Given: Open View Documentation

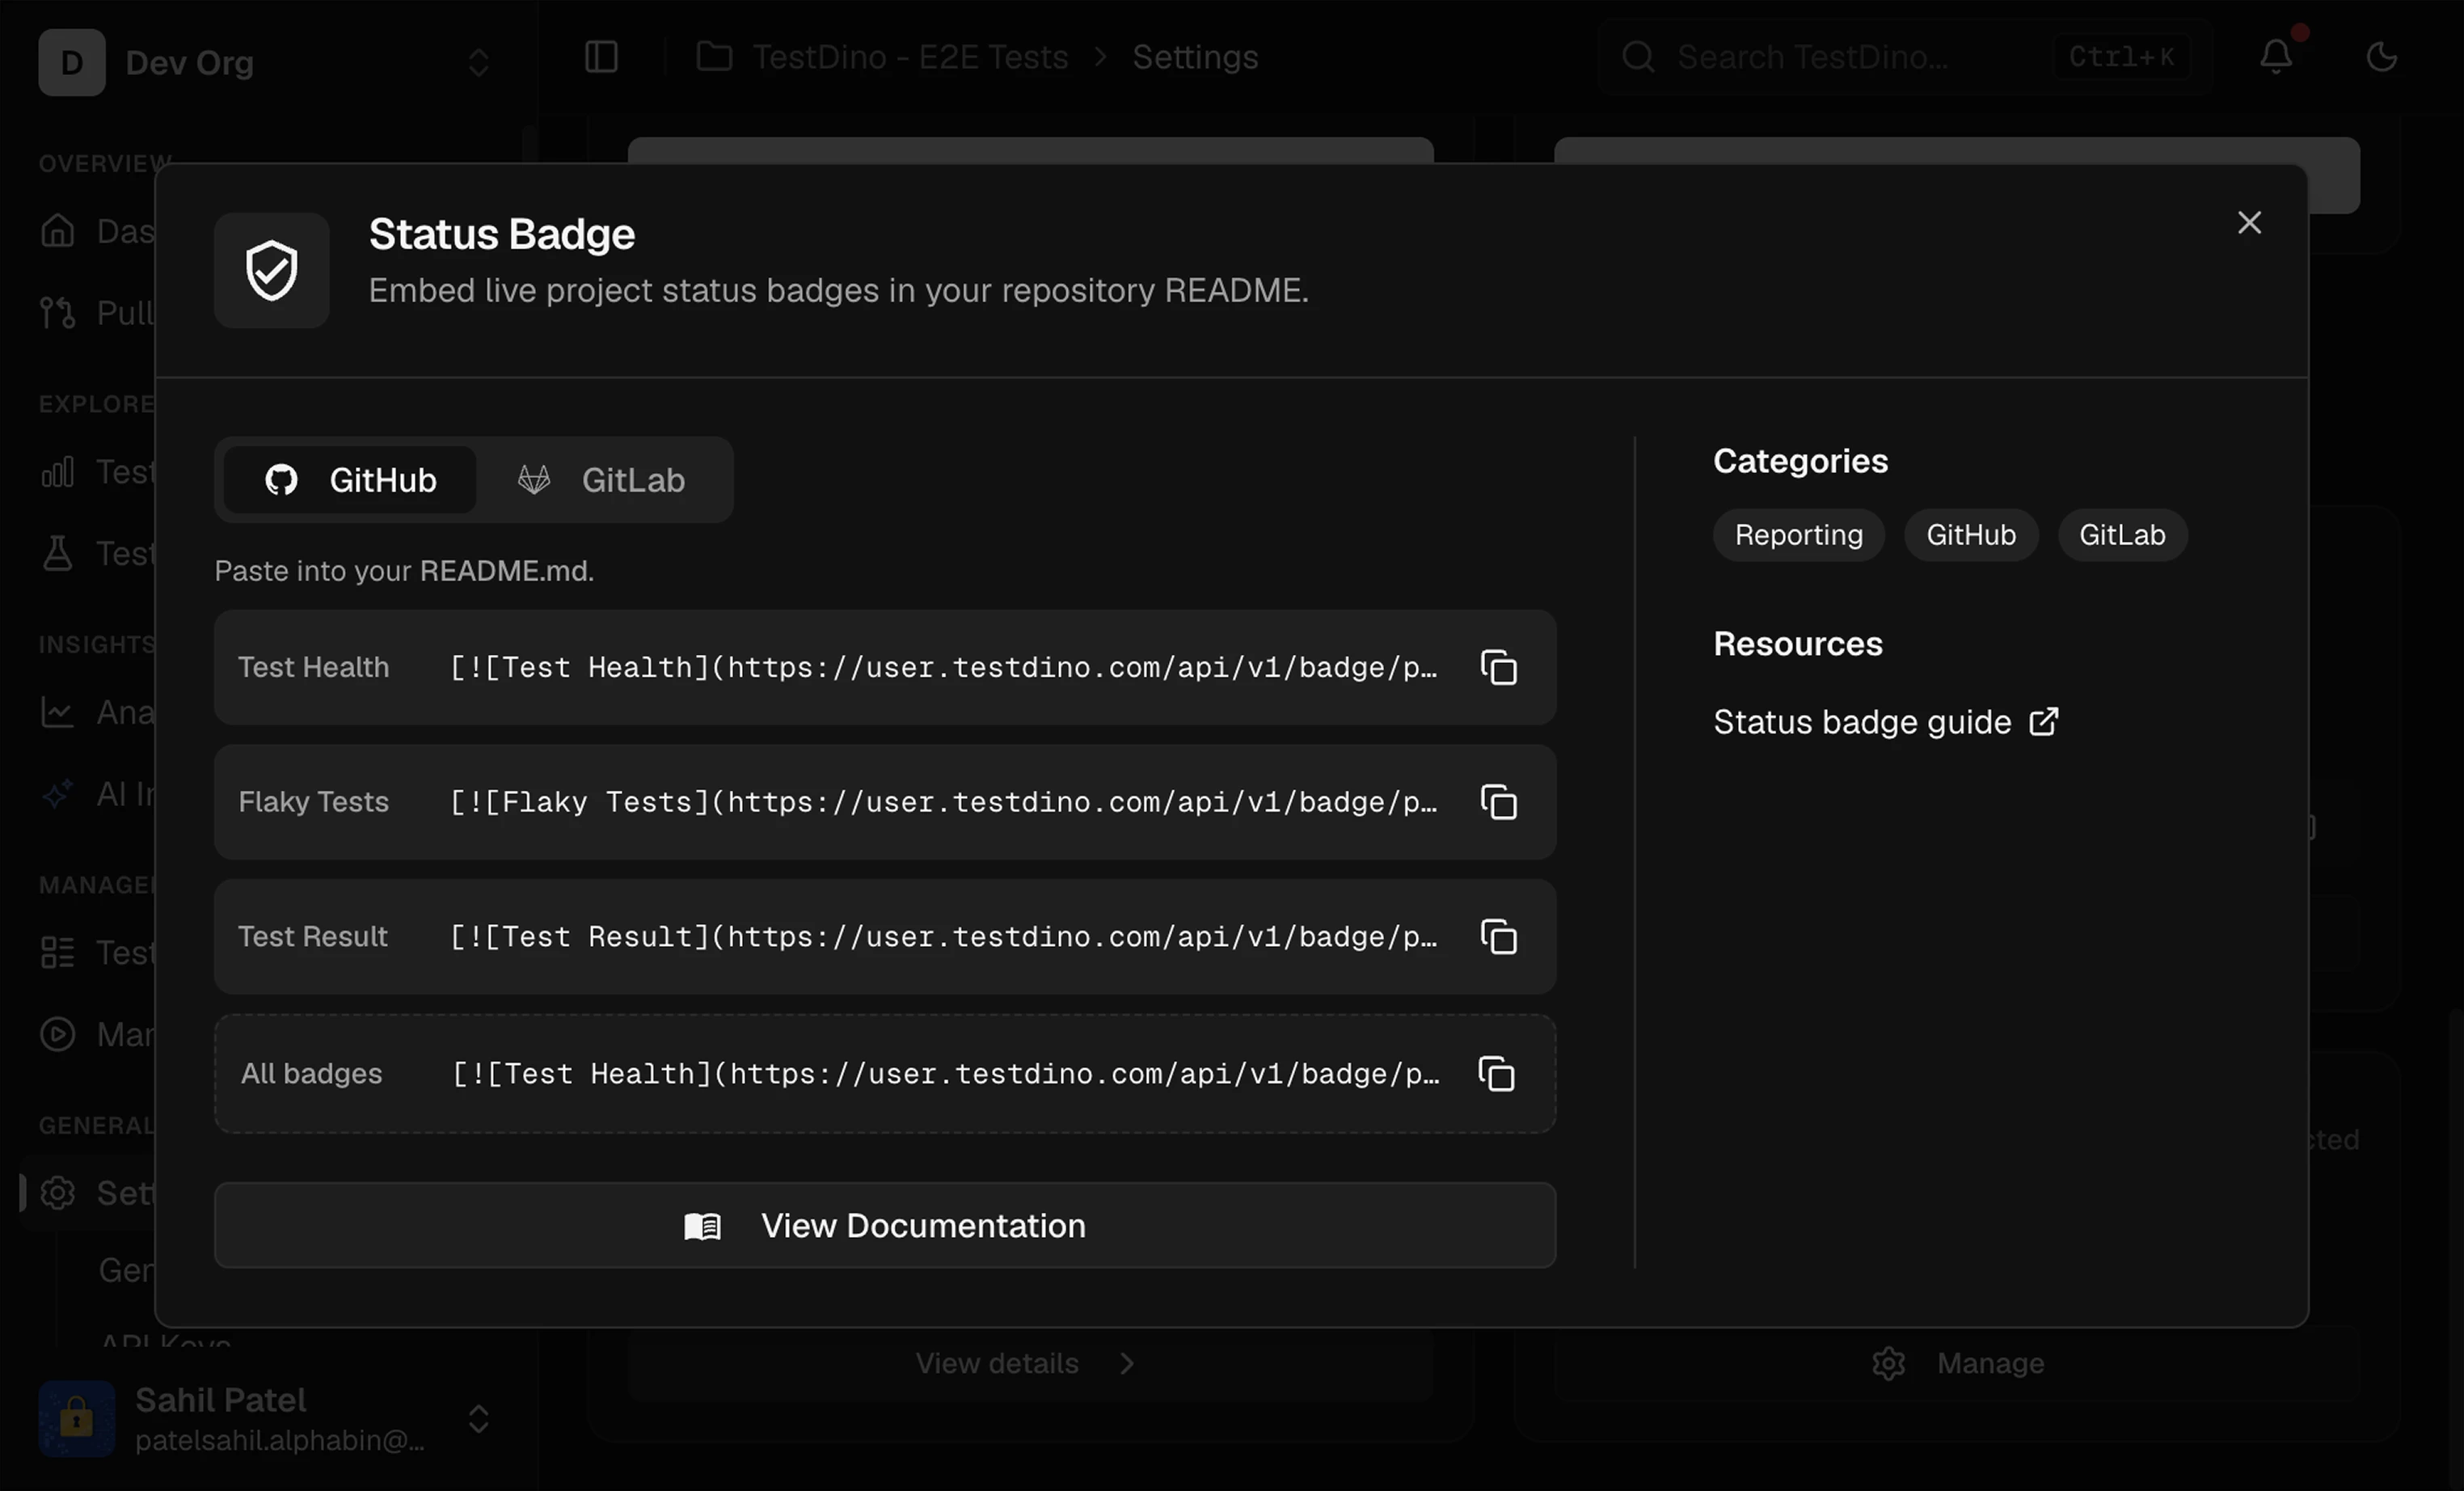Looking at the screenshot, I should [885, 1225].
